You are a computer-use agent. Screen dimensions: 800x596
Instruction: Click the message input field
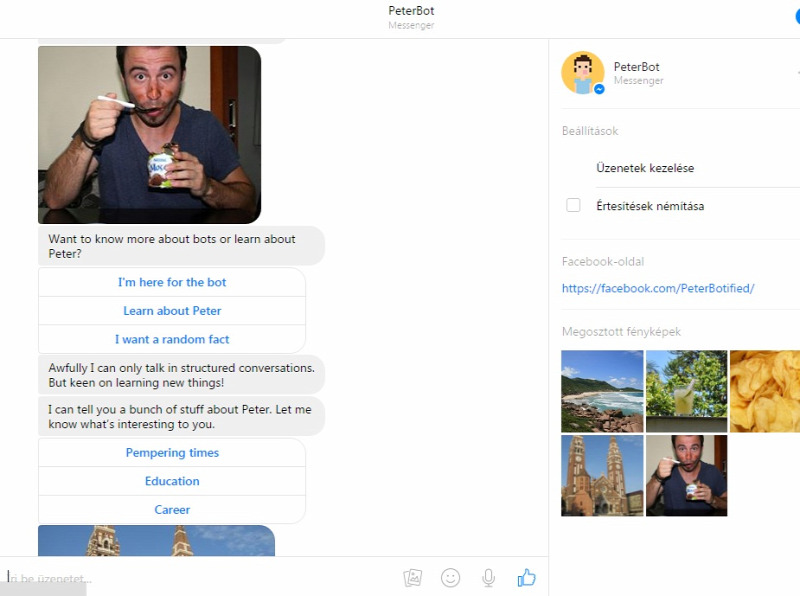(199, 578)
